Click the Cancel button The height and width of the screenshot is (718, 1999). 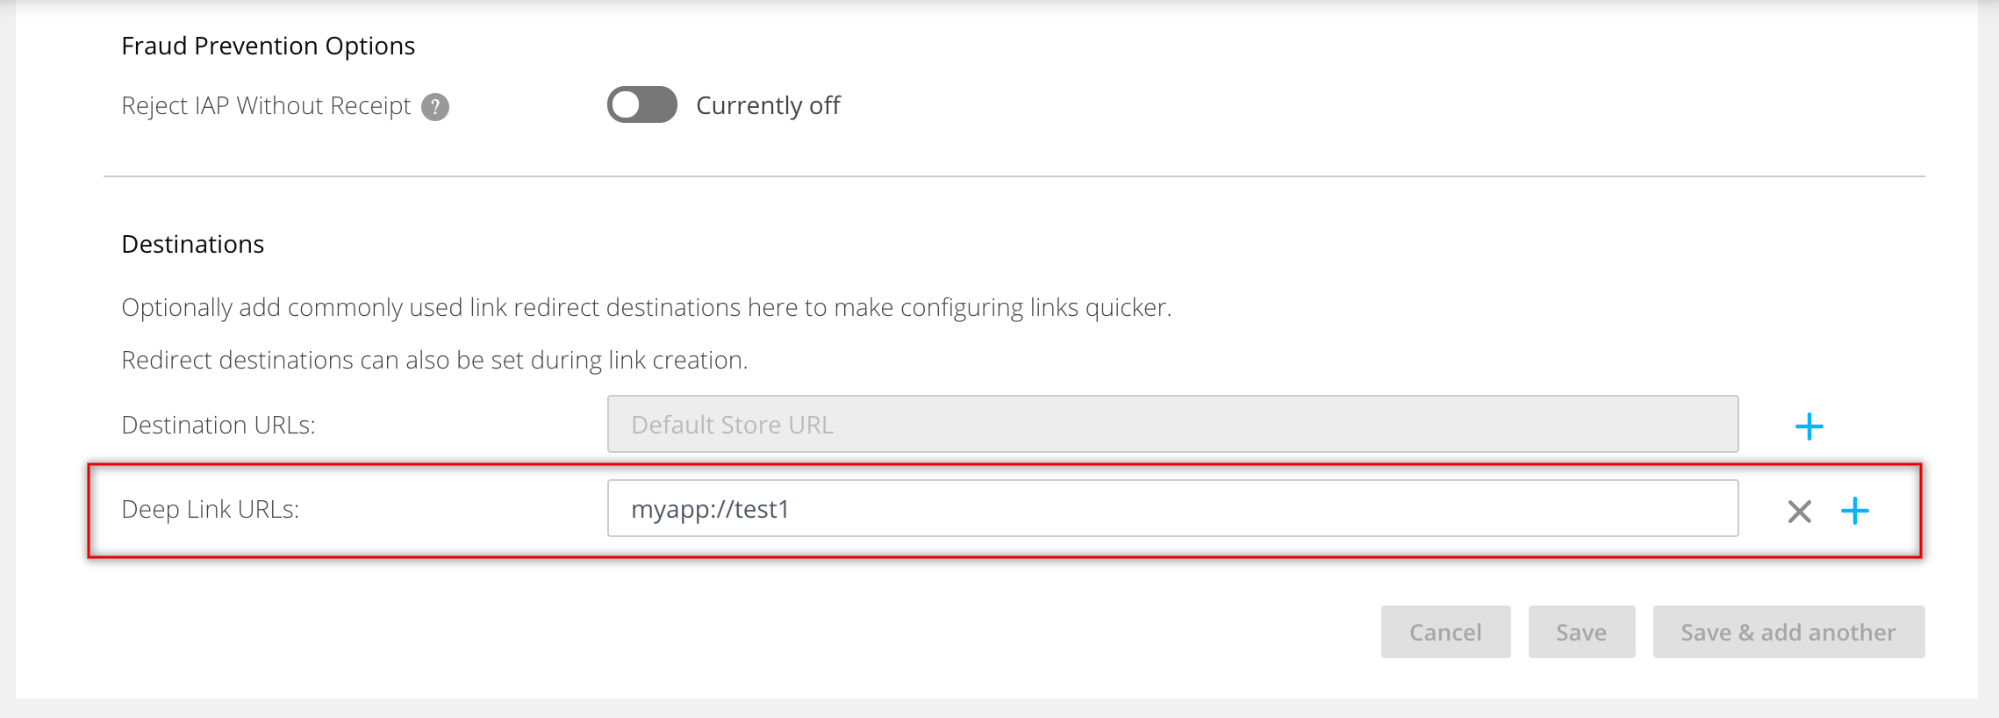point(1445,632)
